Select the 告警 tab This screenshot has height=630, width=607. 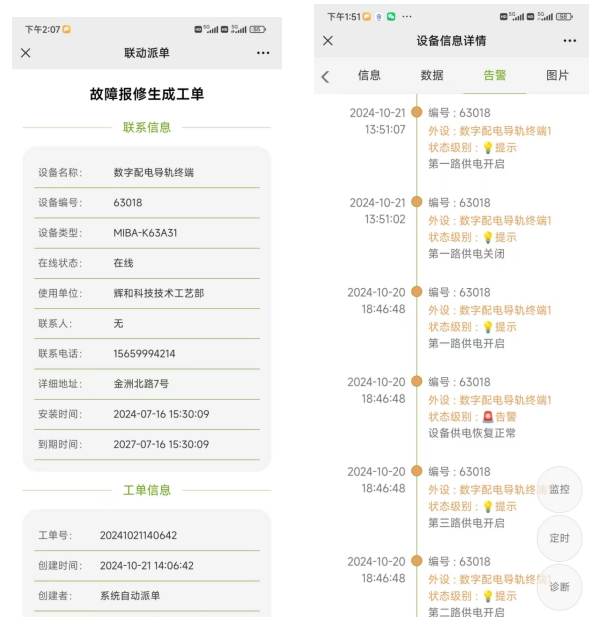495,75
